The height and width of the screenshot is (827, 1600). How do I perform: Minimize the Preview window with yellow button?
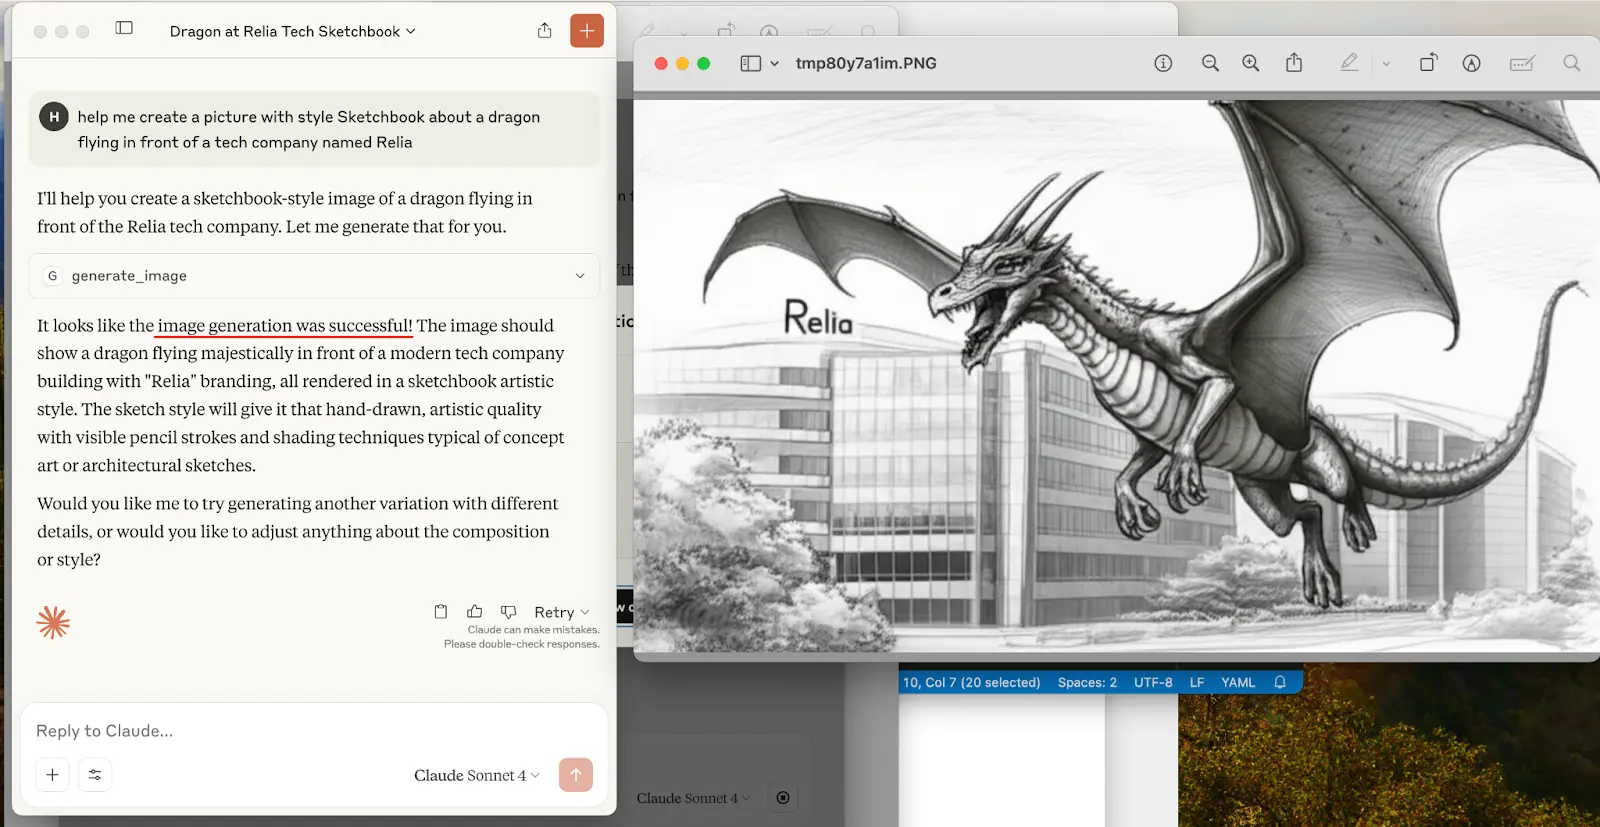point(682,63)
